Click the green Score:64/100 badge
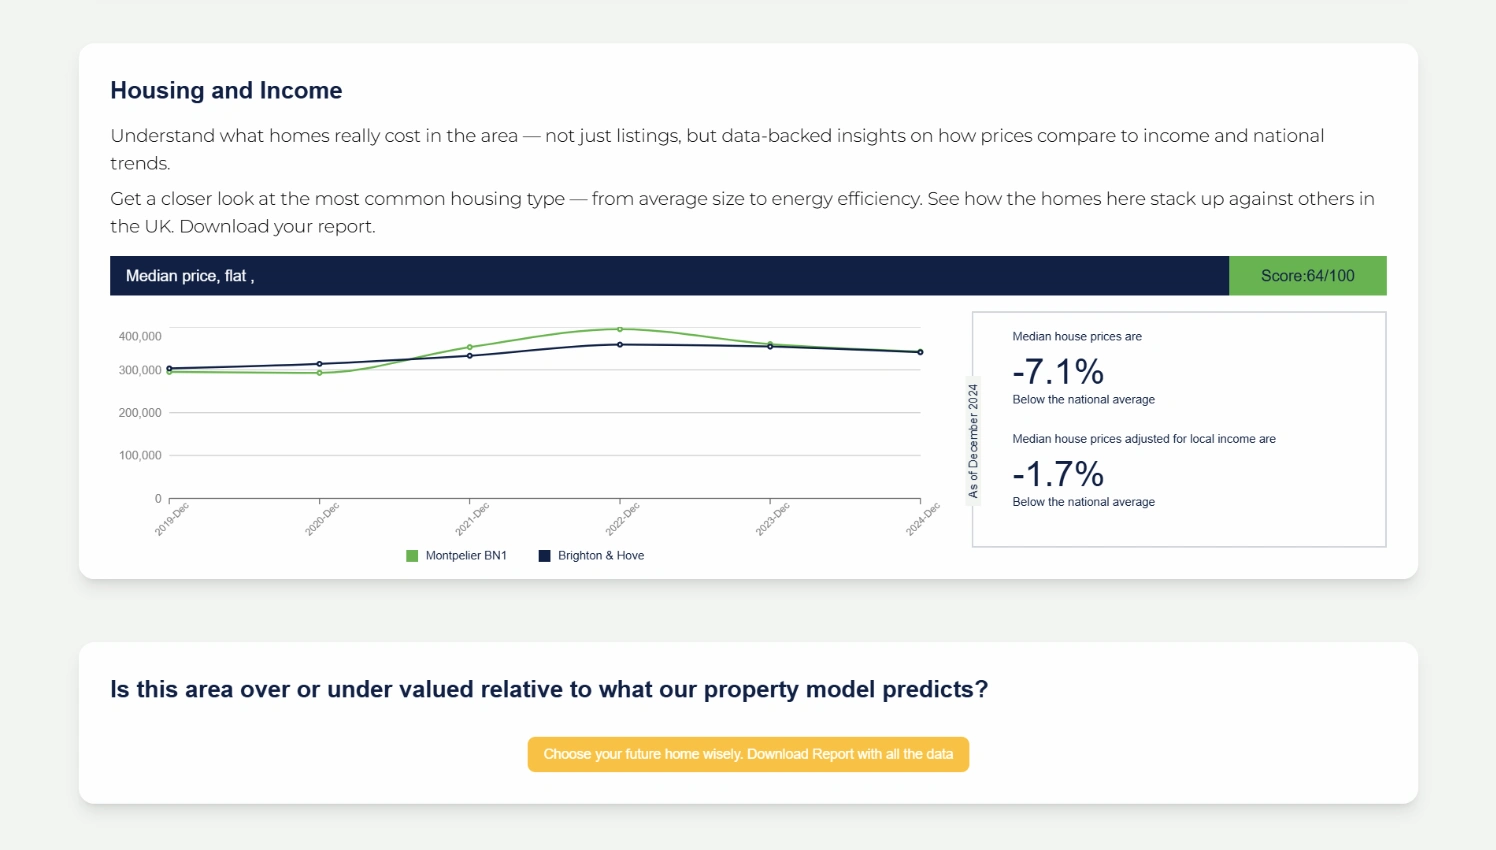 (1307, 276)
